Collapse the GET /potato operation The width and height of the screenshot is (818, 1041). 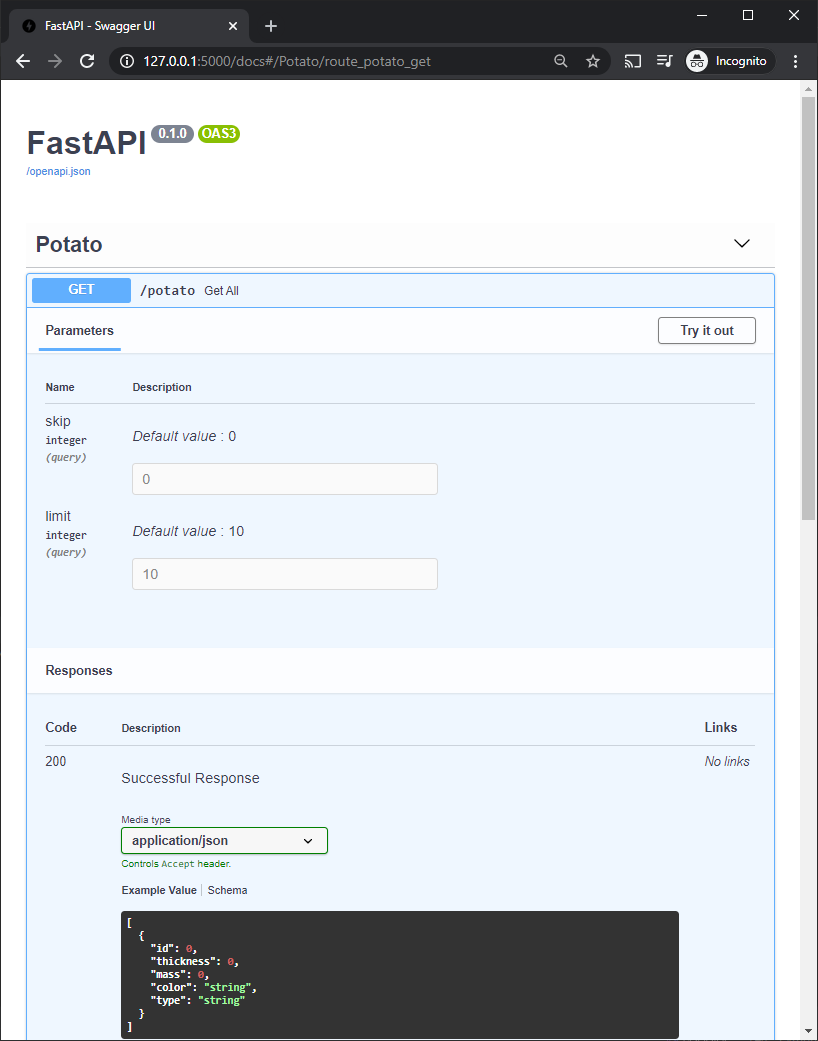400,291
